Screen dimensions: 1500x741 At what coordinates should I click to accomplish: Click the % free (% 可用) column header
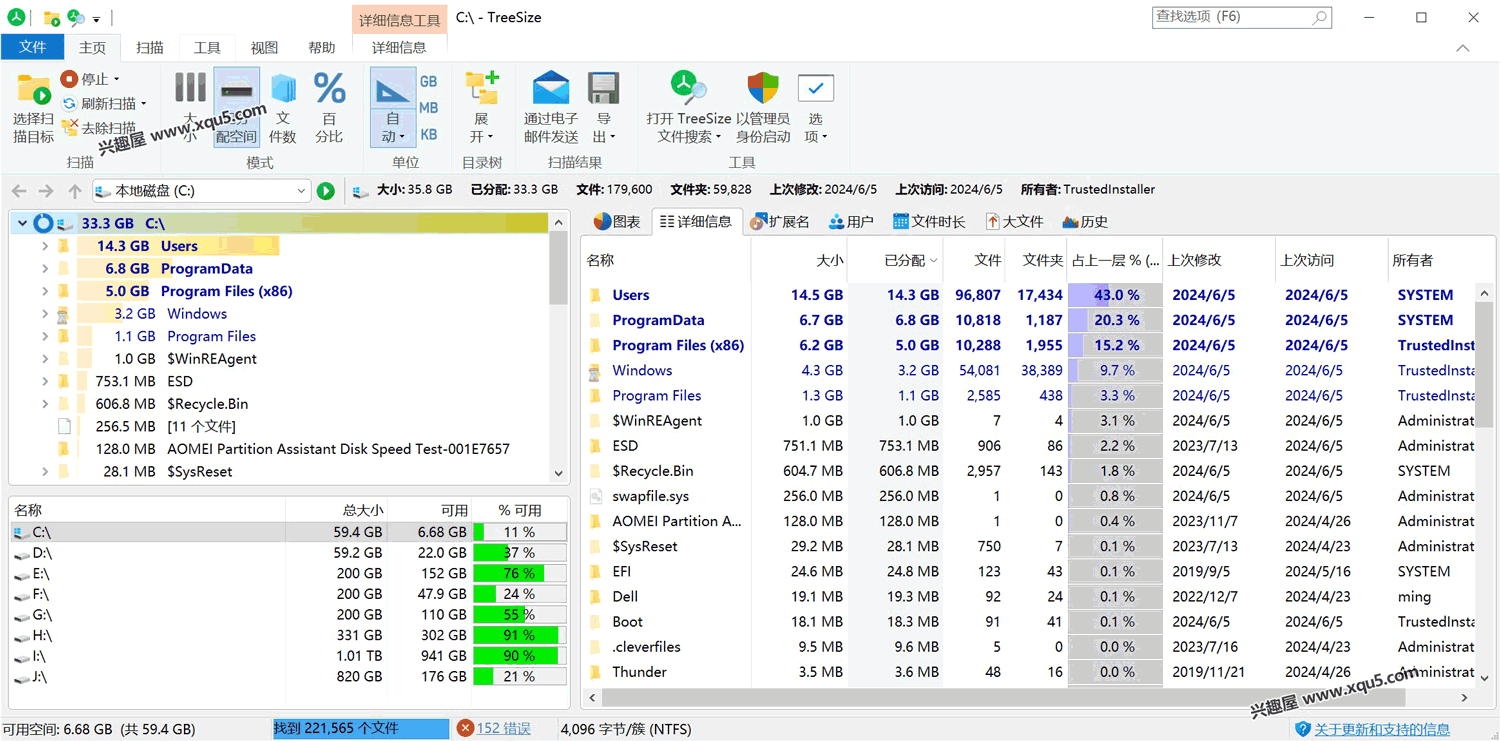point(520,511)
